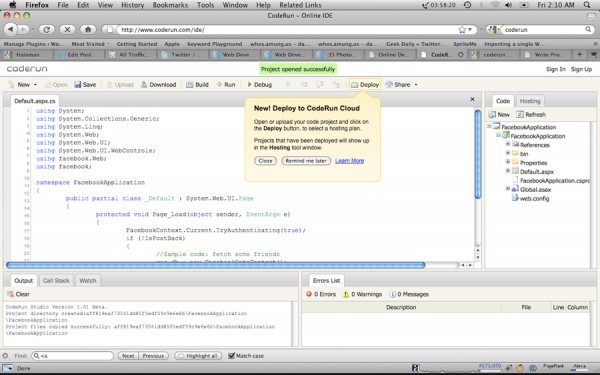600x375 pixels.
Task: Click the find text input field
Action: click(x=73, y=356)
